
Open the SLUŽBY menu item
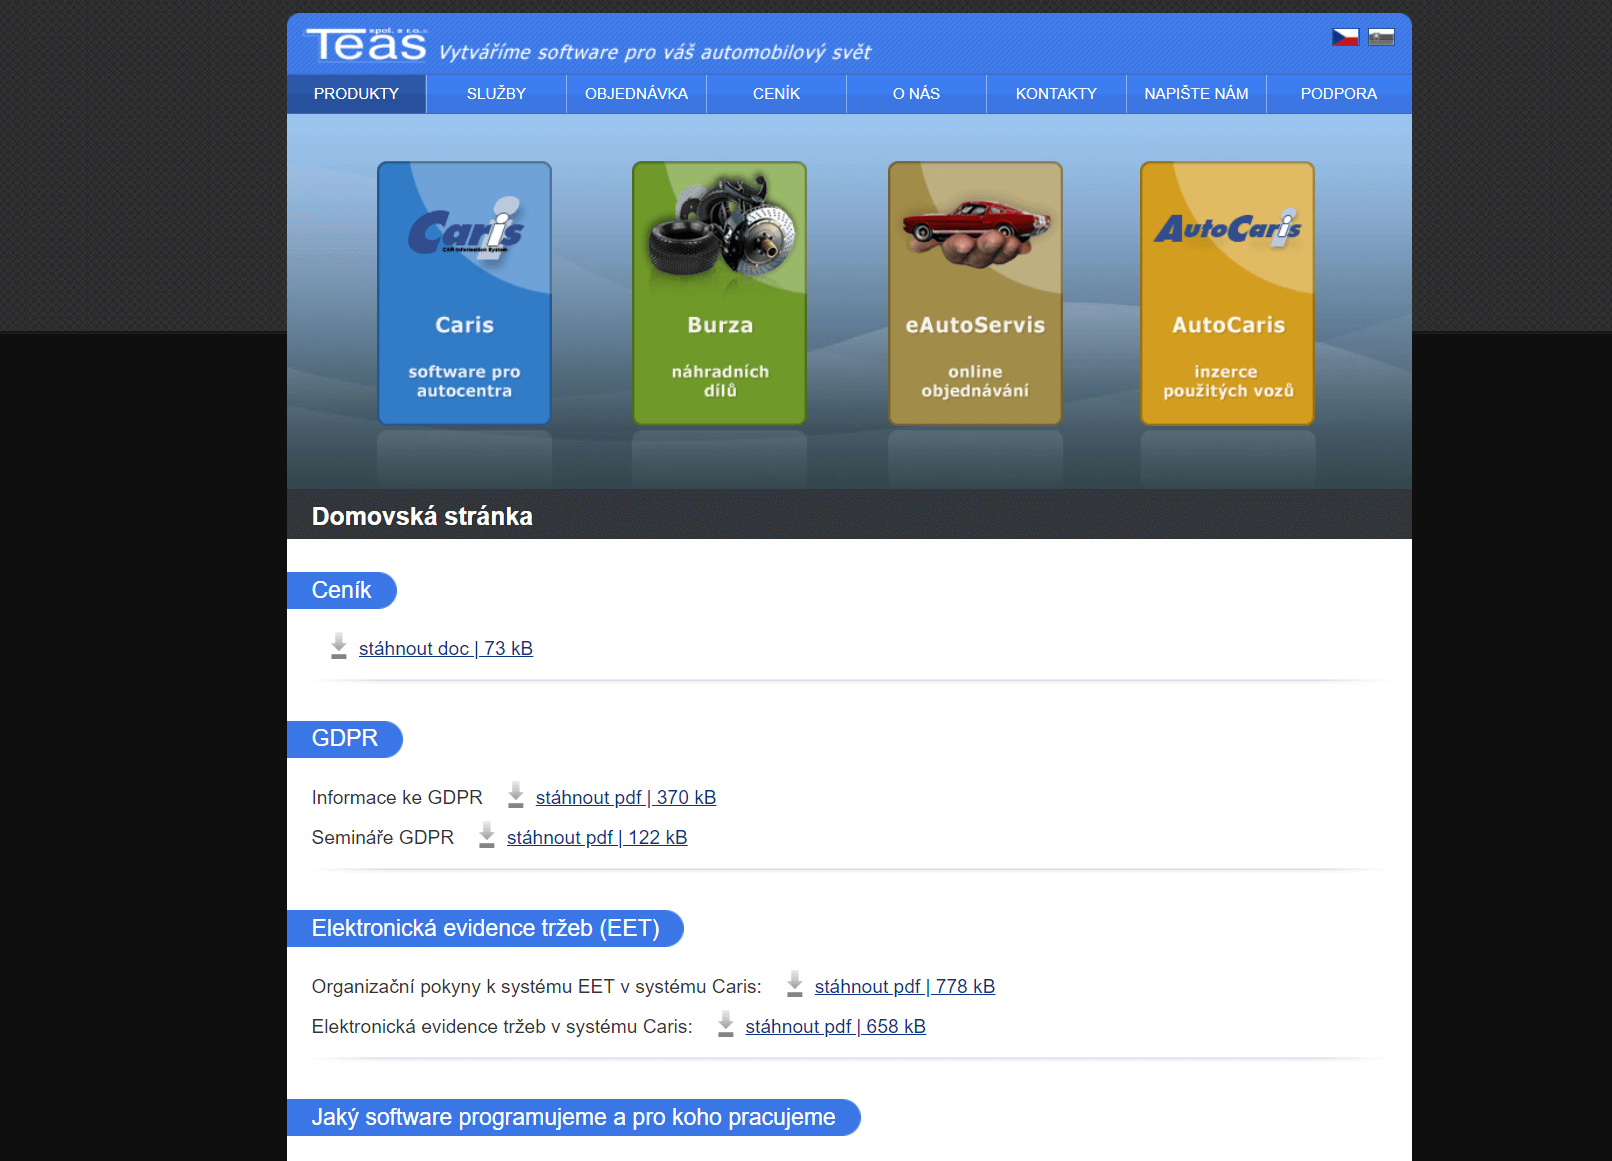tap(496, 94)
